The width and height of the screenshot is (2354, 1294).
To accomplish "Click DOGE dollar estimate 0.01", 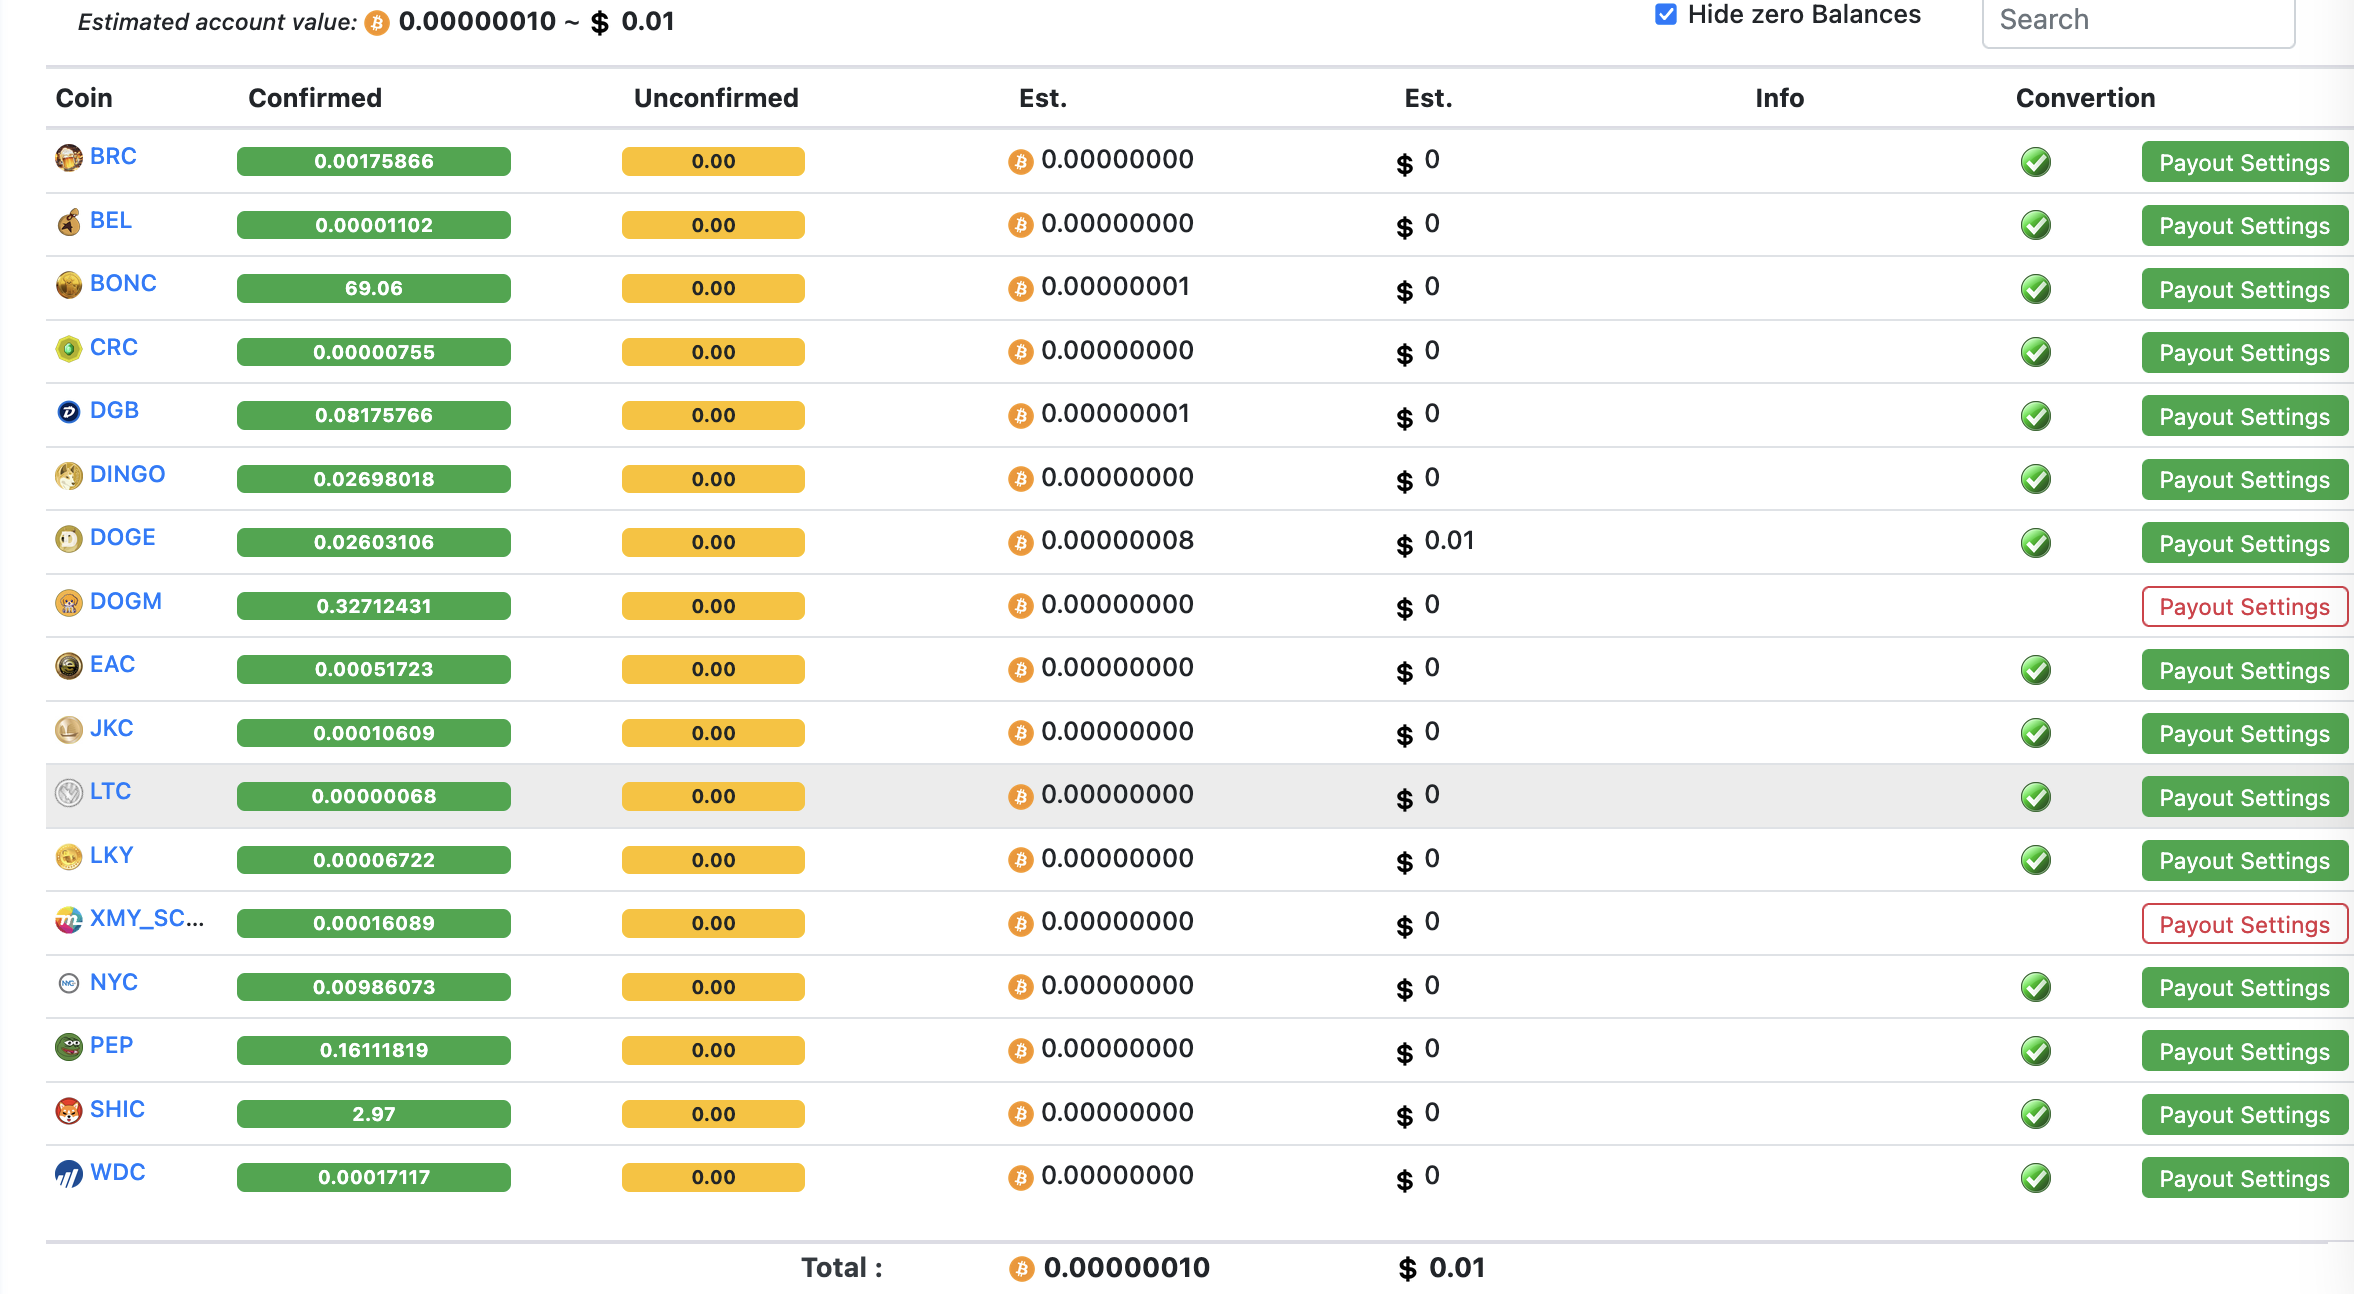I will 1449,541.
